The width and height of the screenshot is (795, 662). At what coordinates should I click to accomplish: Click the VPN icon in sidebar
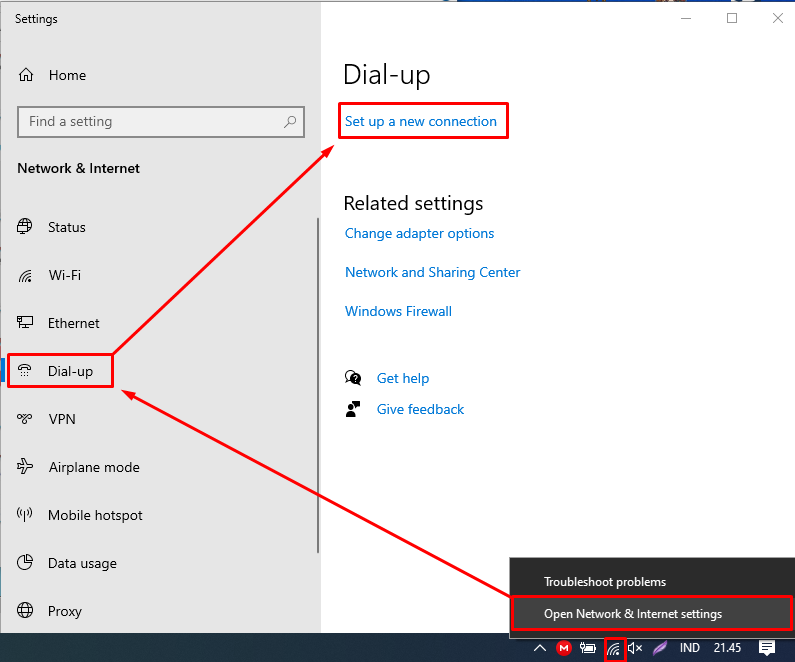click(25, 419)
